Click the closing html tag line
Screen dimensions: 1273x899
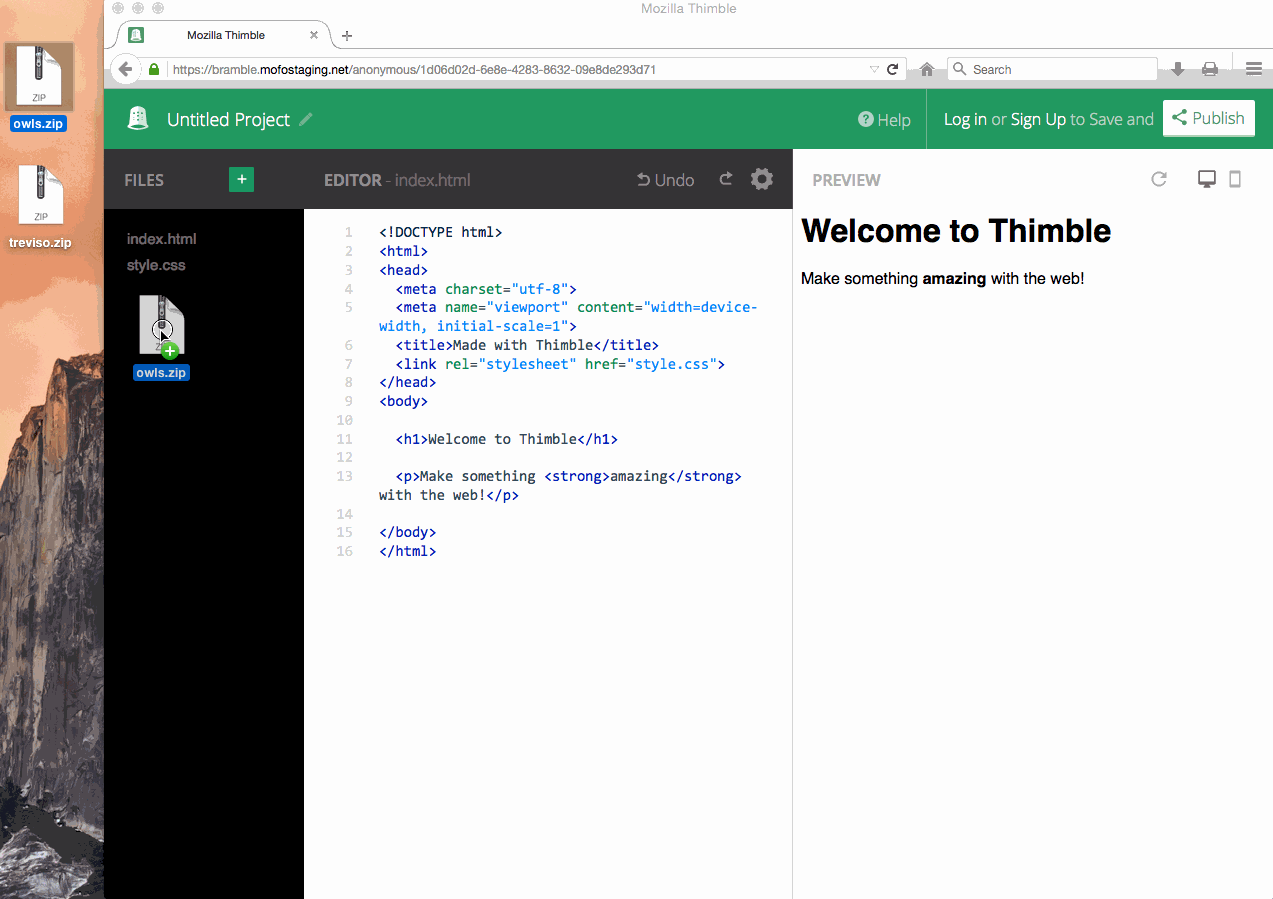click(407, 551)
